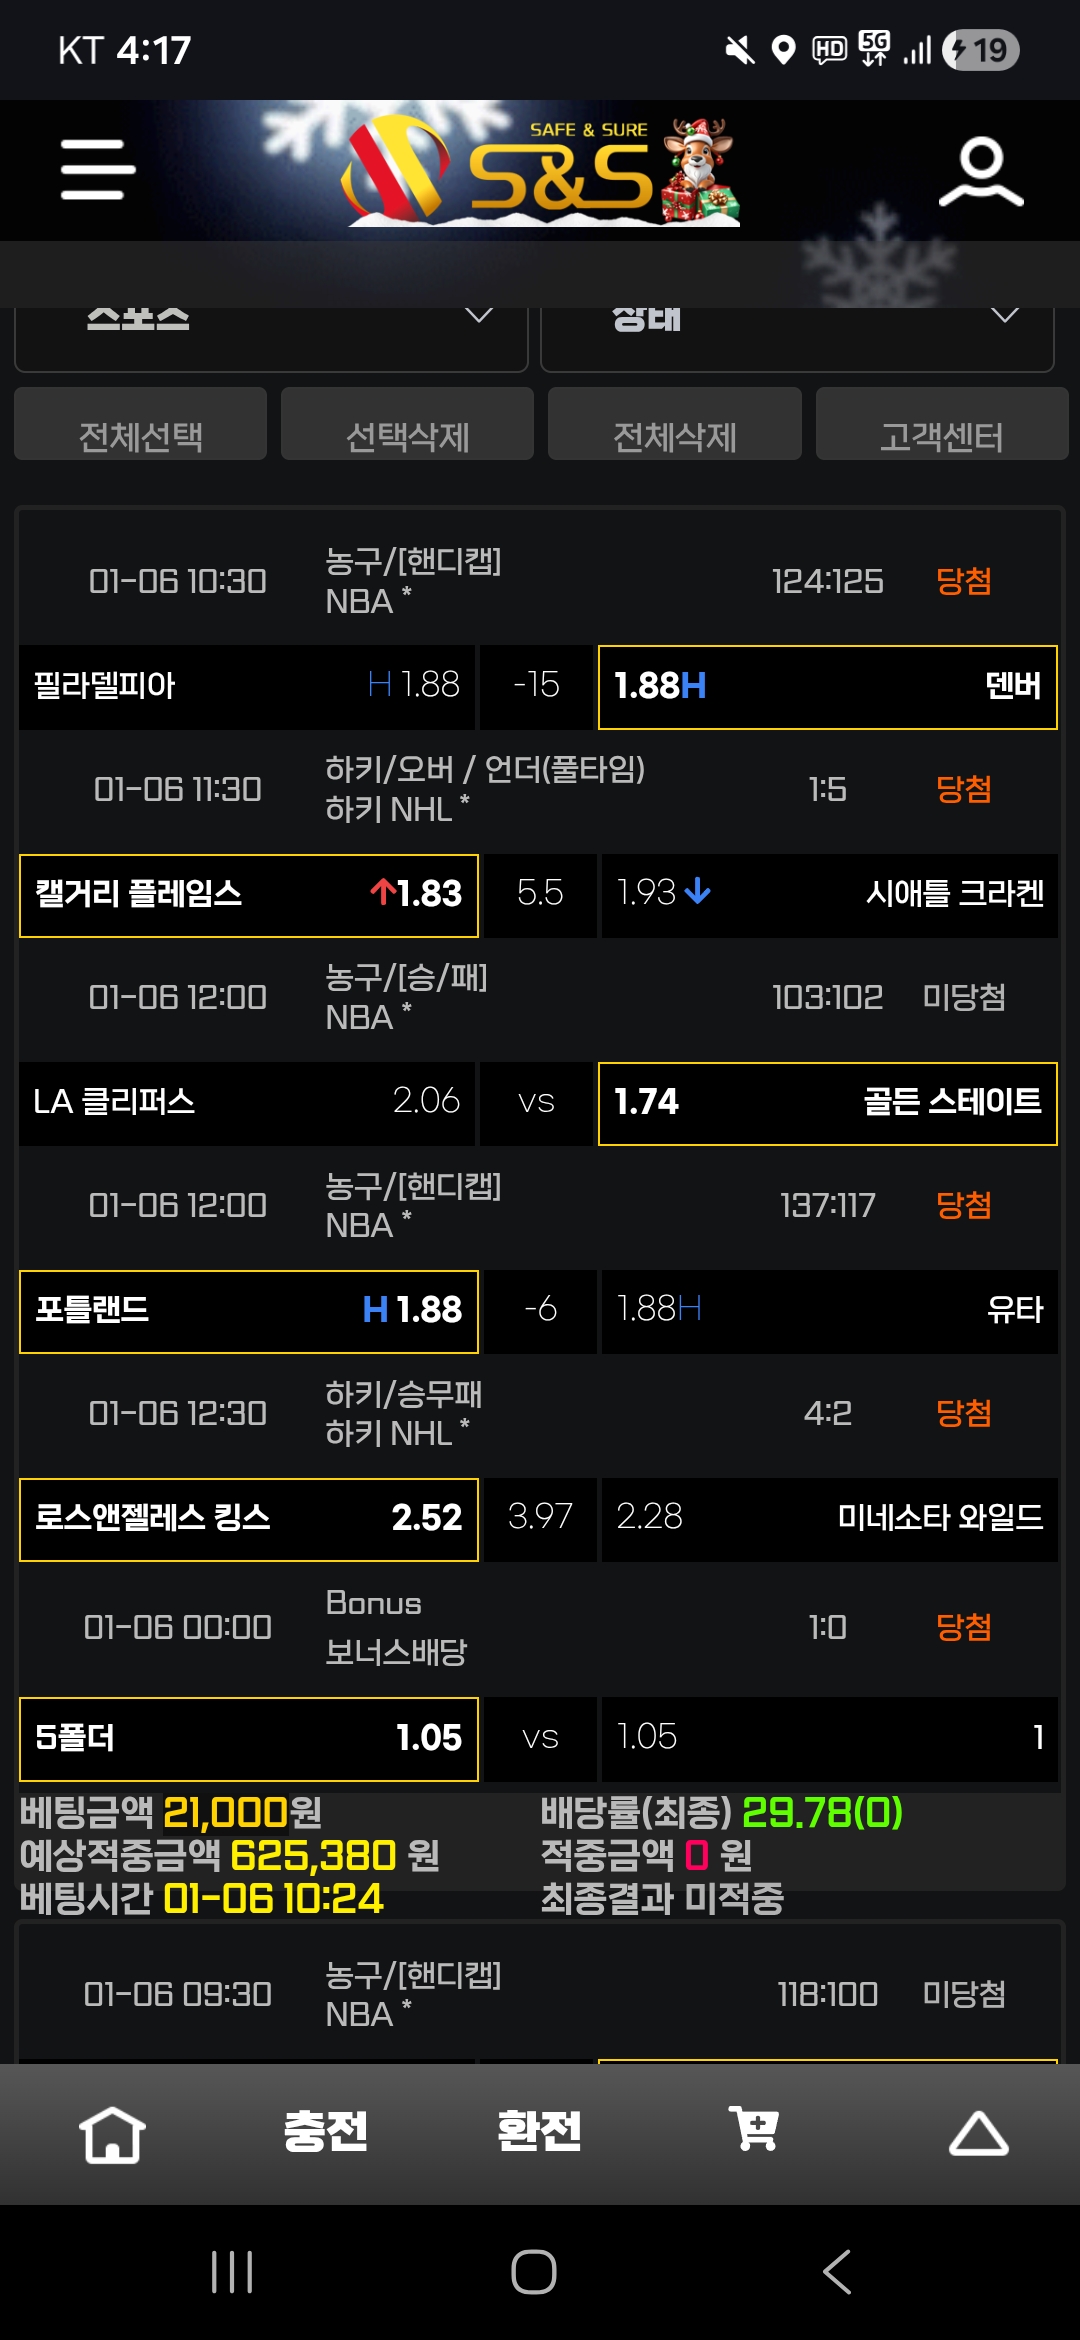Open the hamburger menu icon

(x=97, y=169)
